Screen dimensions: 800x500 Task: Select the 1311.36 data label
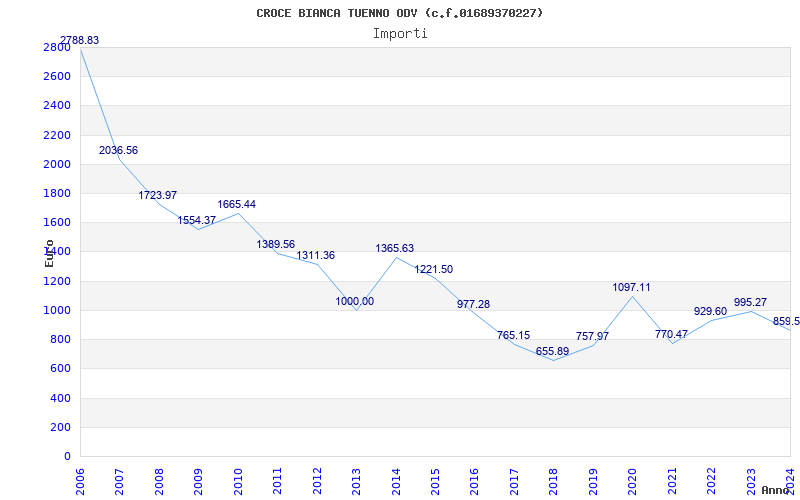316,256
